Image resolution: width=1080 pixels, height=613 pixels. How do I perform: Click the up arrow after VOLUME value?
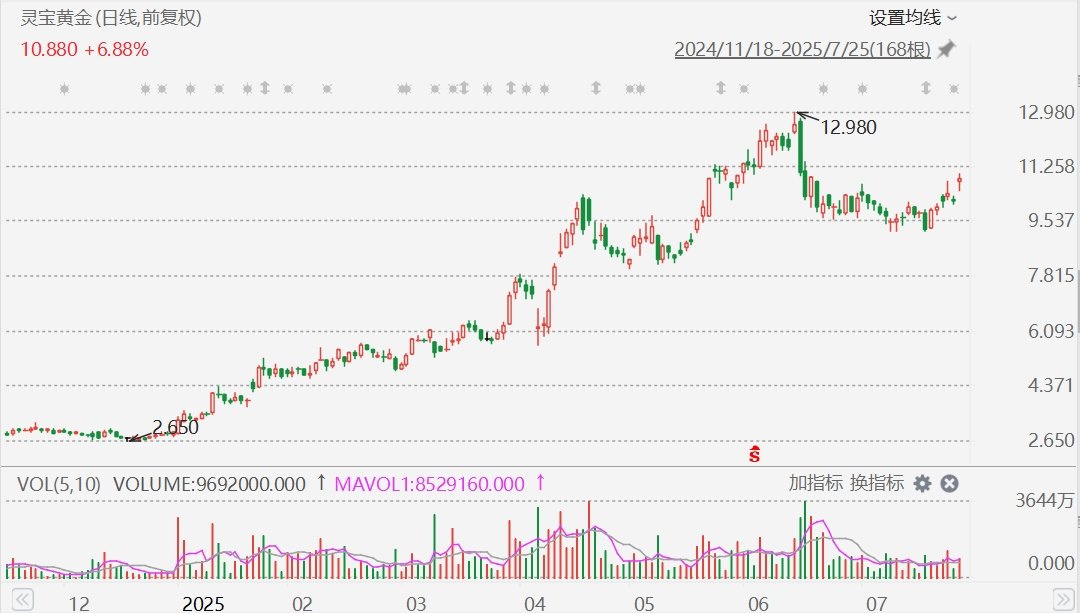[x=320, y=482]
